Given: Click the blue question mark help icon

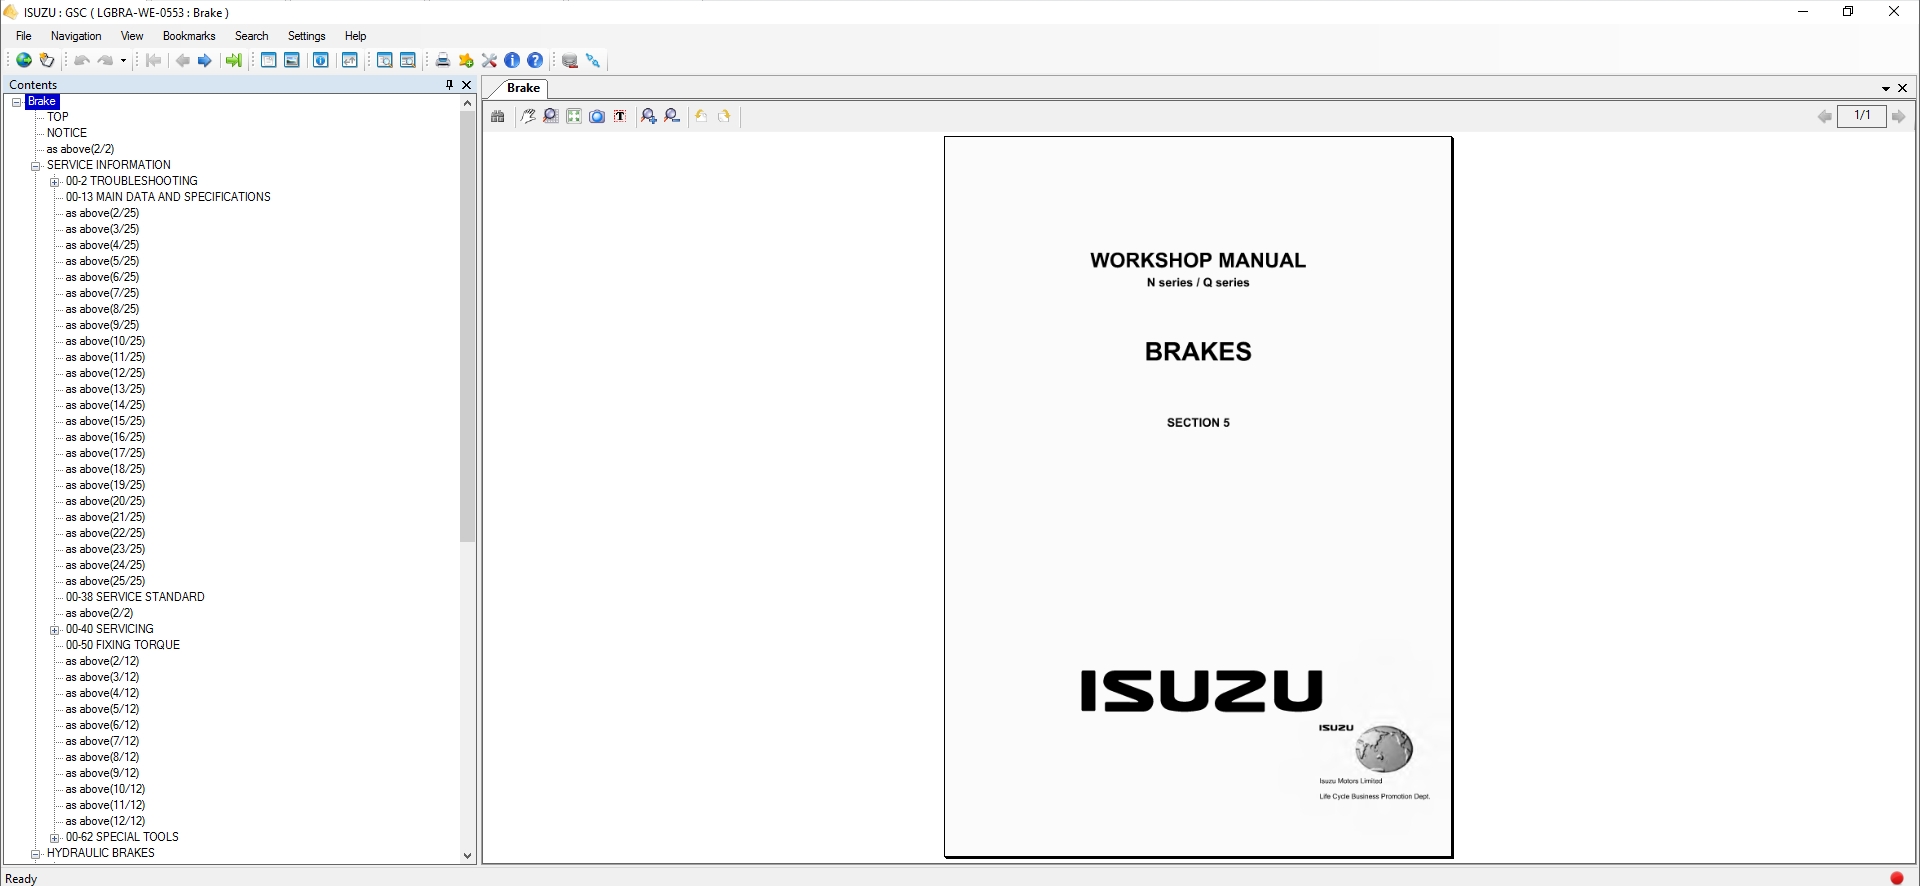Looking at the screenshot, I should [x=535, y=61].
